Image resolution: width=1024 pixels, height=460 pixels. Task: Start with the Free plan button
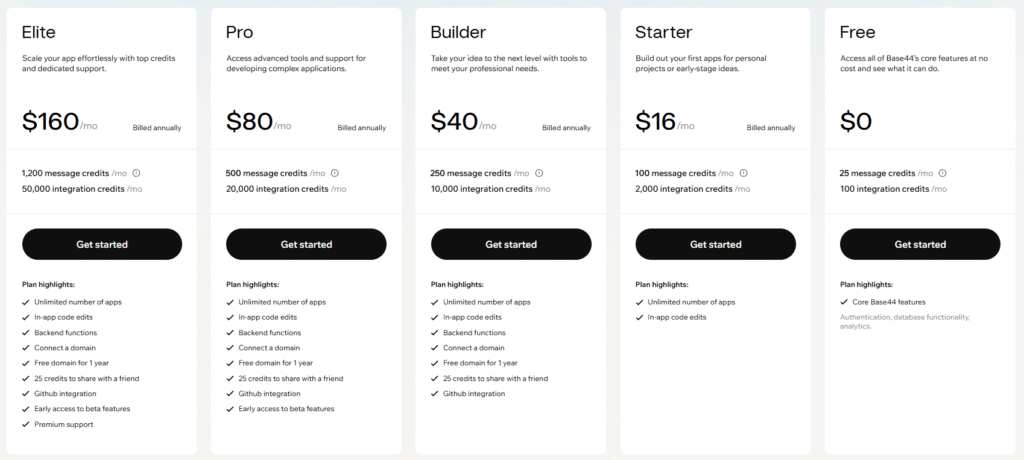(920, 244)
